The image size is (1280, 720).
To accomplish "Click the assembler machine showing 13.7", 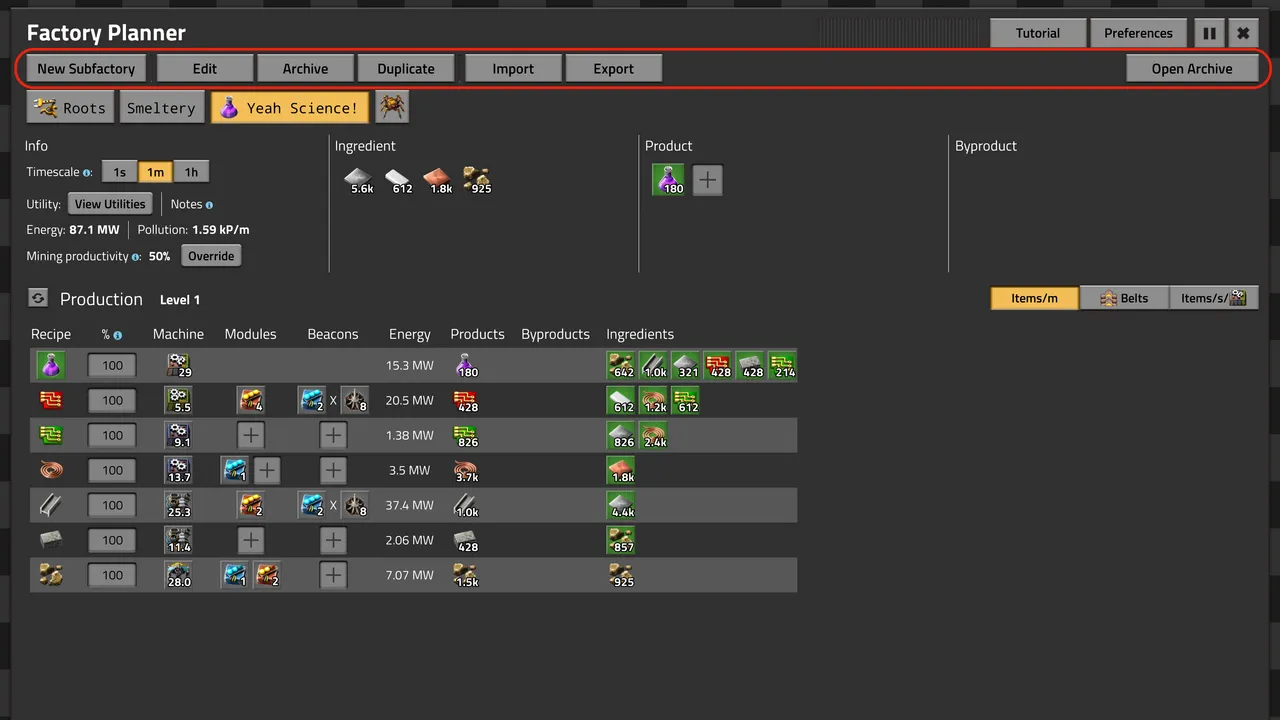I will (x=179, y=470).
